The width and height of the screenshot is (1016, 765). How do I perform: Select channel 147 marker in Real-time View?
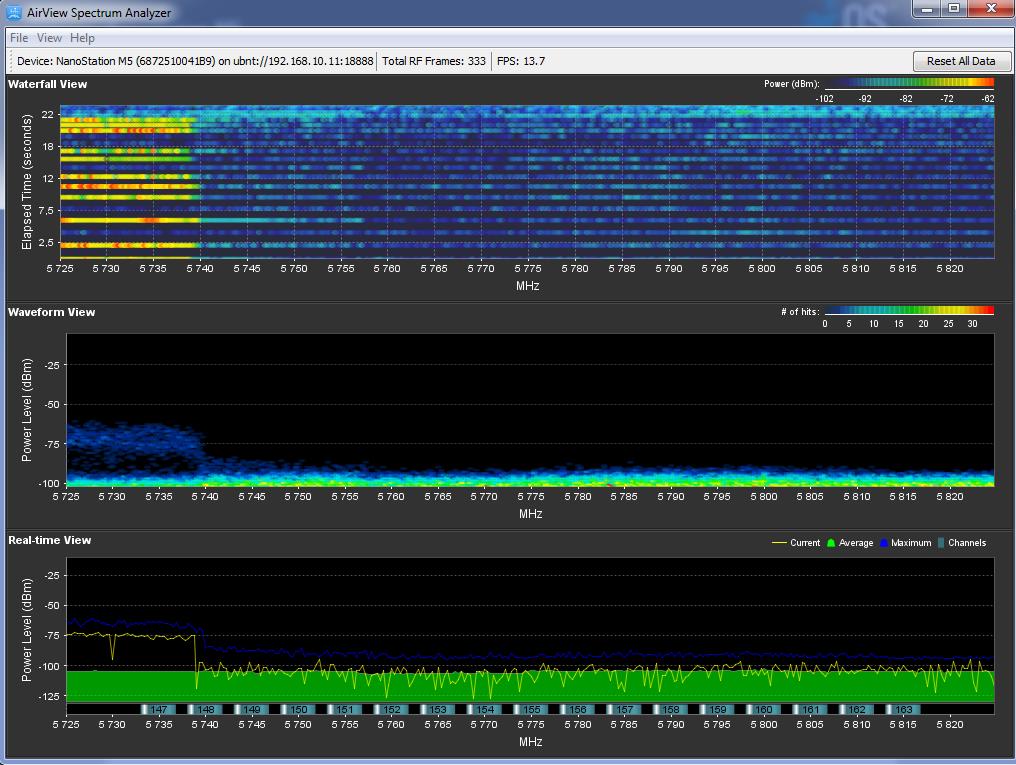[158, 709]
